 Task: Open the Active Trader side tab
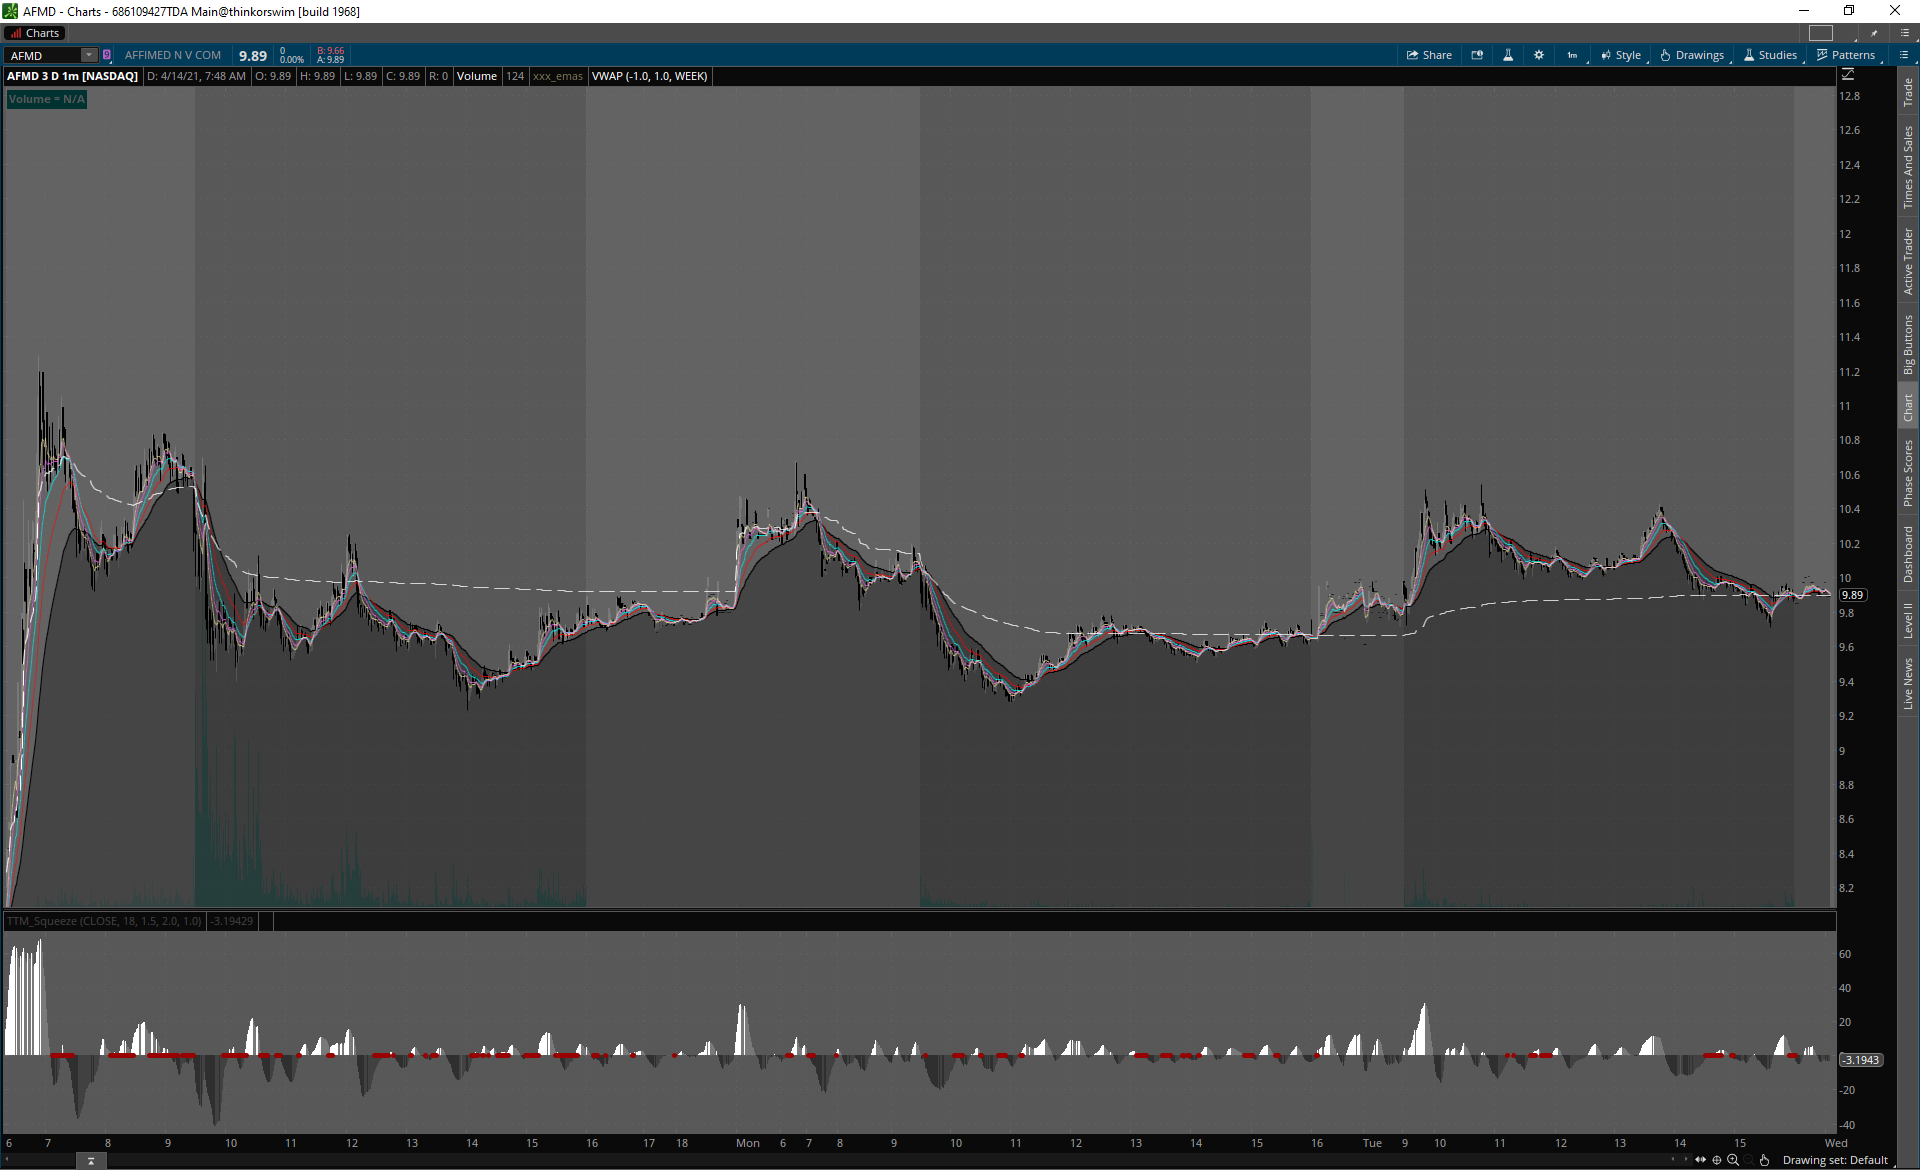tap(1908, 260)
